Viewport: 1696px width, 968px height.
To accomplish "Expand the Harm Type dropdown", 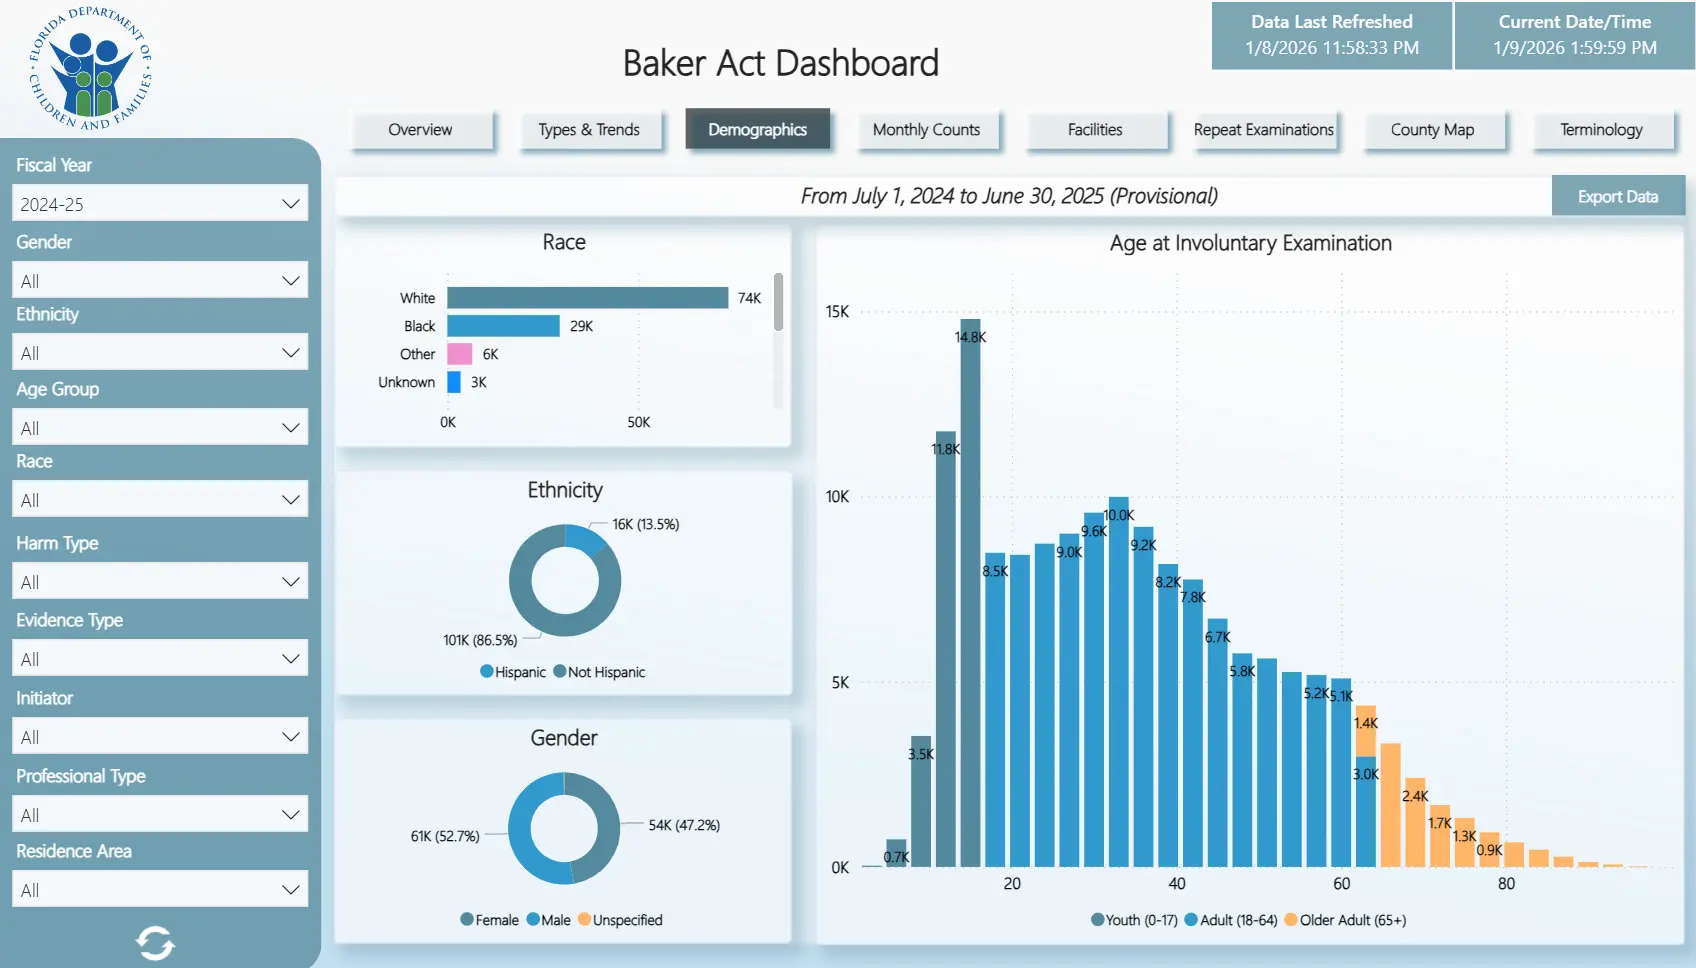I will coord(160,582).
